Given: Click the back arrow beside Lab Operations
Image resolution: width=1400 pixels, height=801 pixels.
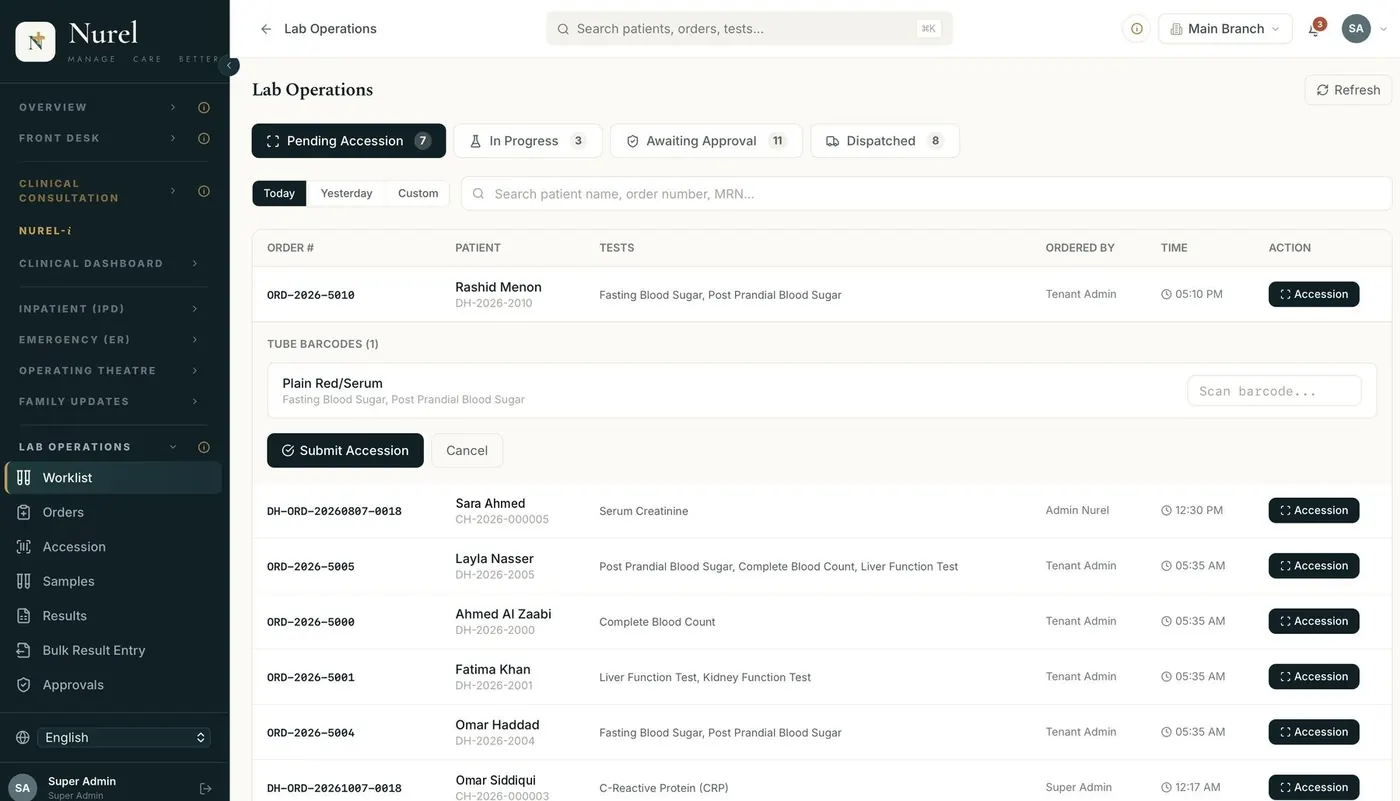Looking at the screenshot, I should [266, 29].
